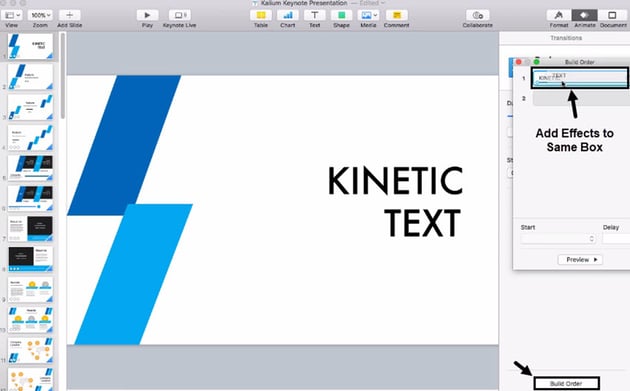Zoom the Build Order window with green button
The height and width of the screenshot is (391, 630).
pos(537,62)
